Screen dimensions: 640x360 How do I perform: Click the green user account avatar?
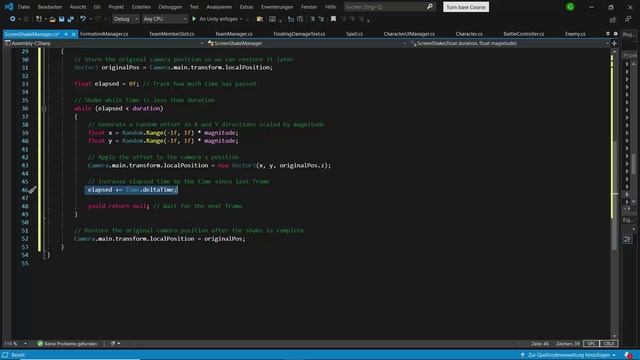pyautogui.click(x=570, y=7)
